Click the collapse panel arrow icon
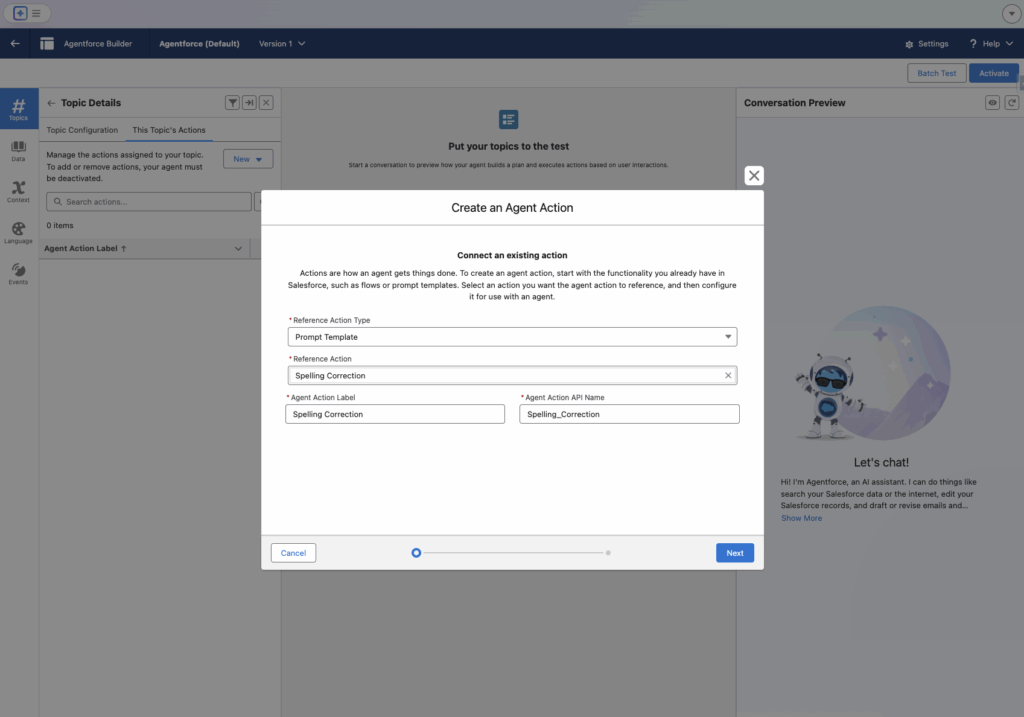Viewport: 1024px width, 717px height. click(249, 103)
